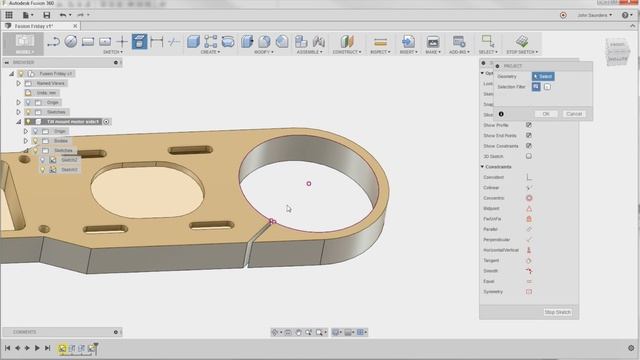Screen dimensions: 640x360
Task: Click the New Component icon in Assemble
Action: click(301, 42)
